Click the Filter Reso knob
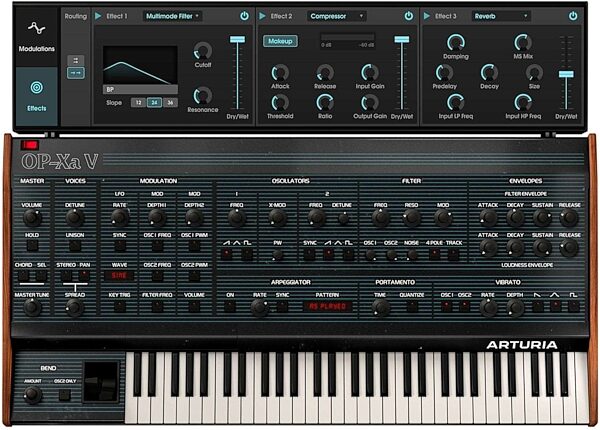Viewport: 600px width, 430px height. pyautogui.click(x=412, y=217)
